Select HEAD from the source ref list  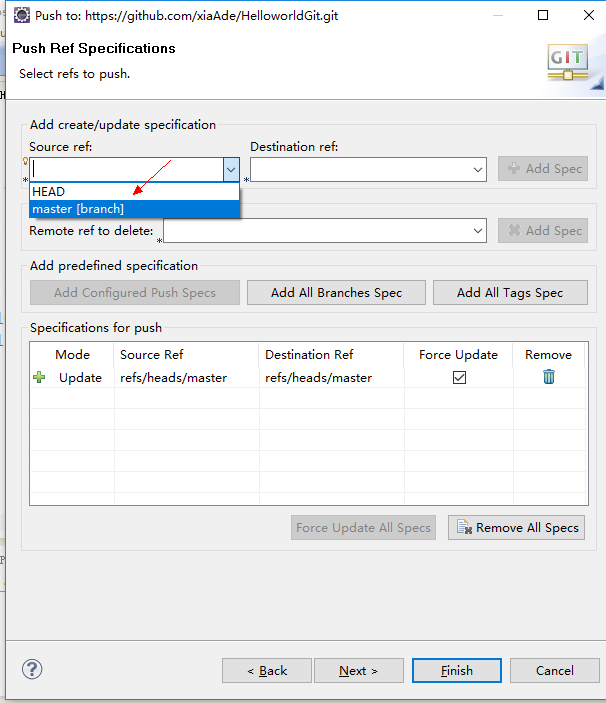[134, 192]
